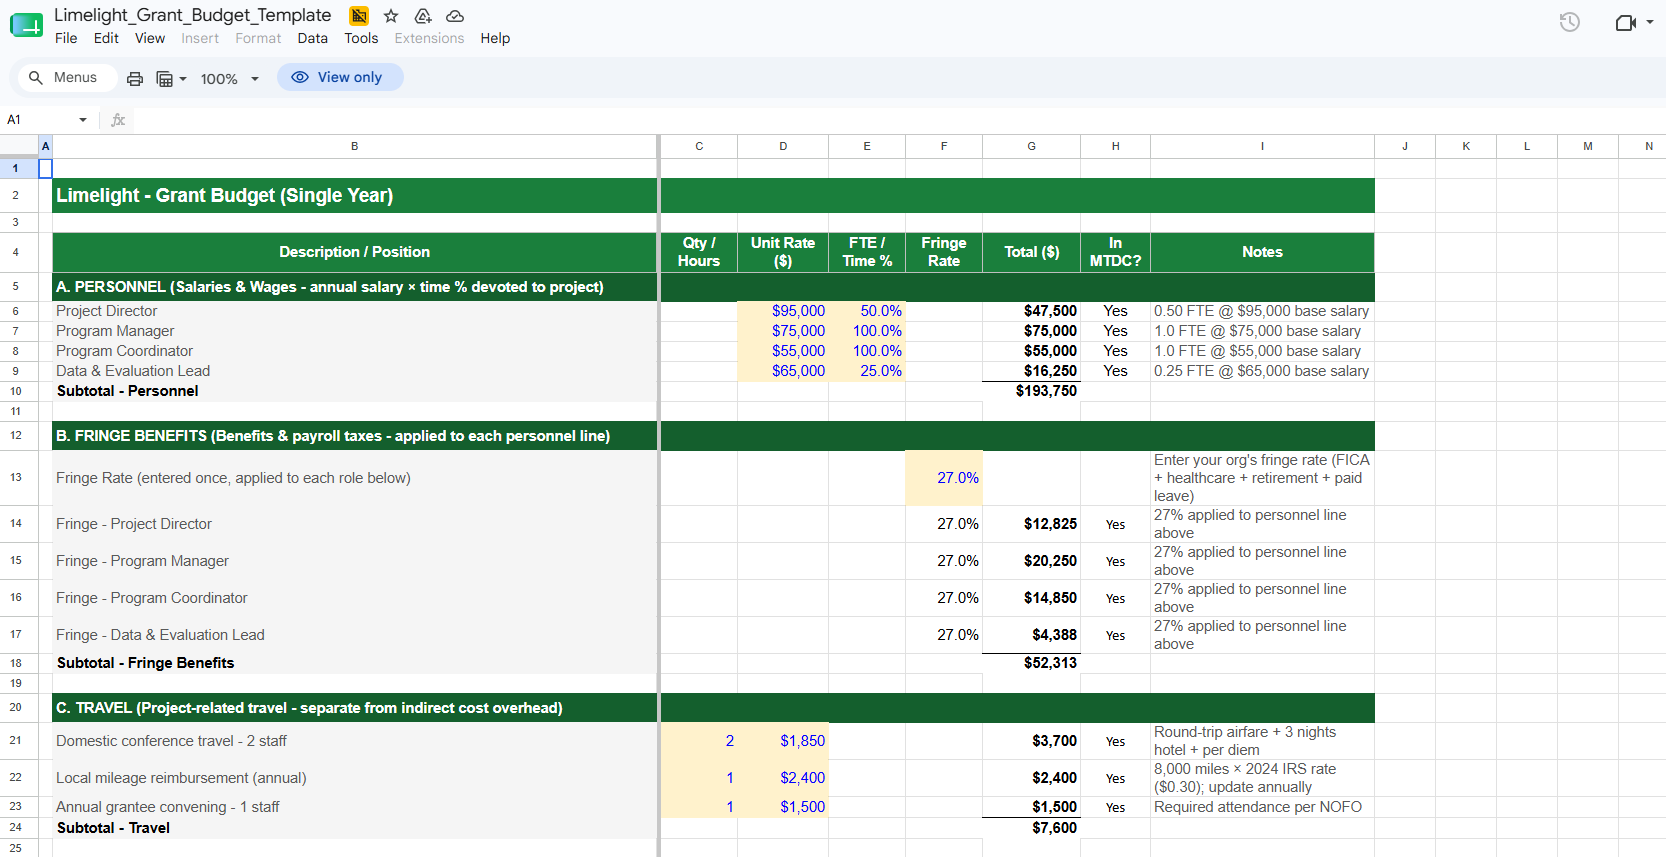Select the 25.0% FTE cell

(x=867, y=371)
